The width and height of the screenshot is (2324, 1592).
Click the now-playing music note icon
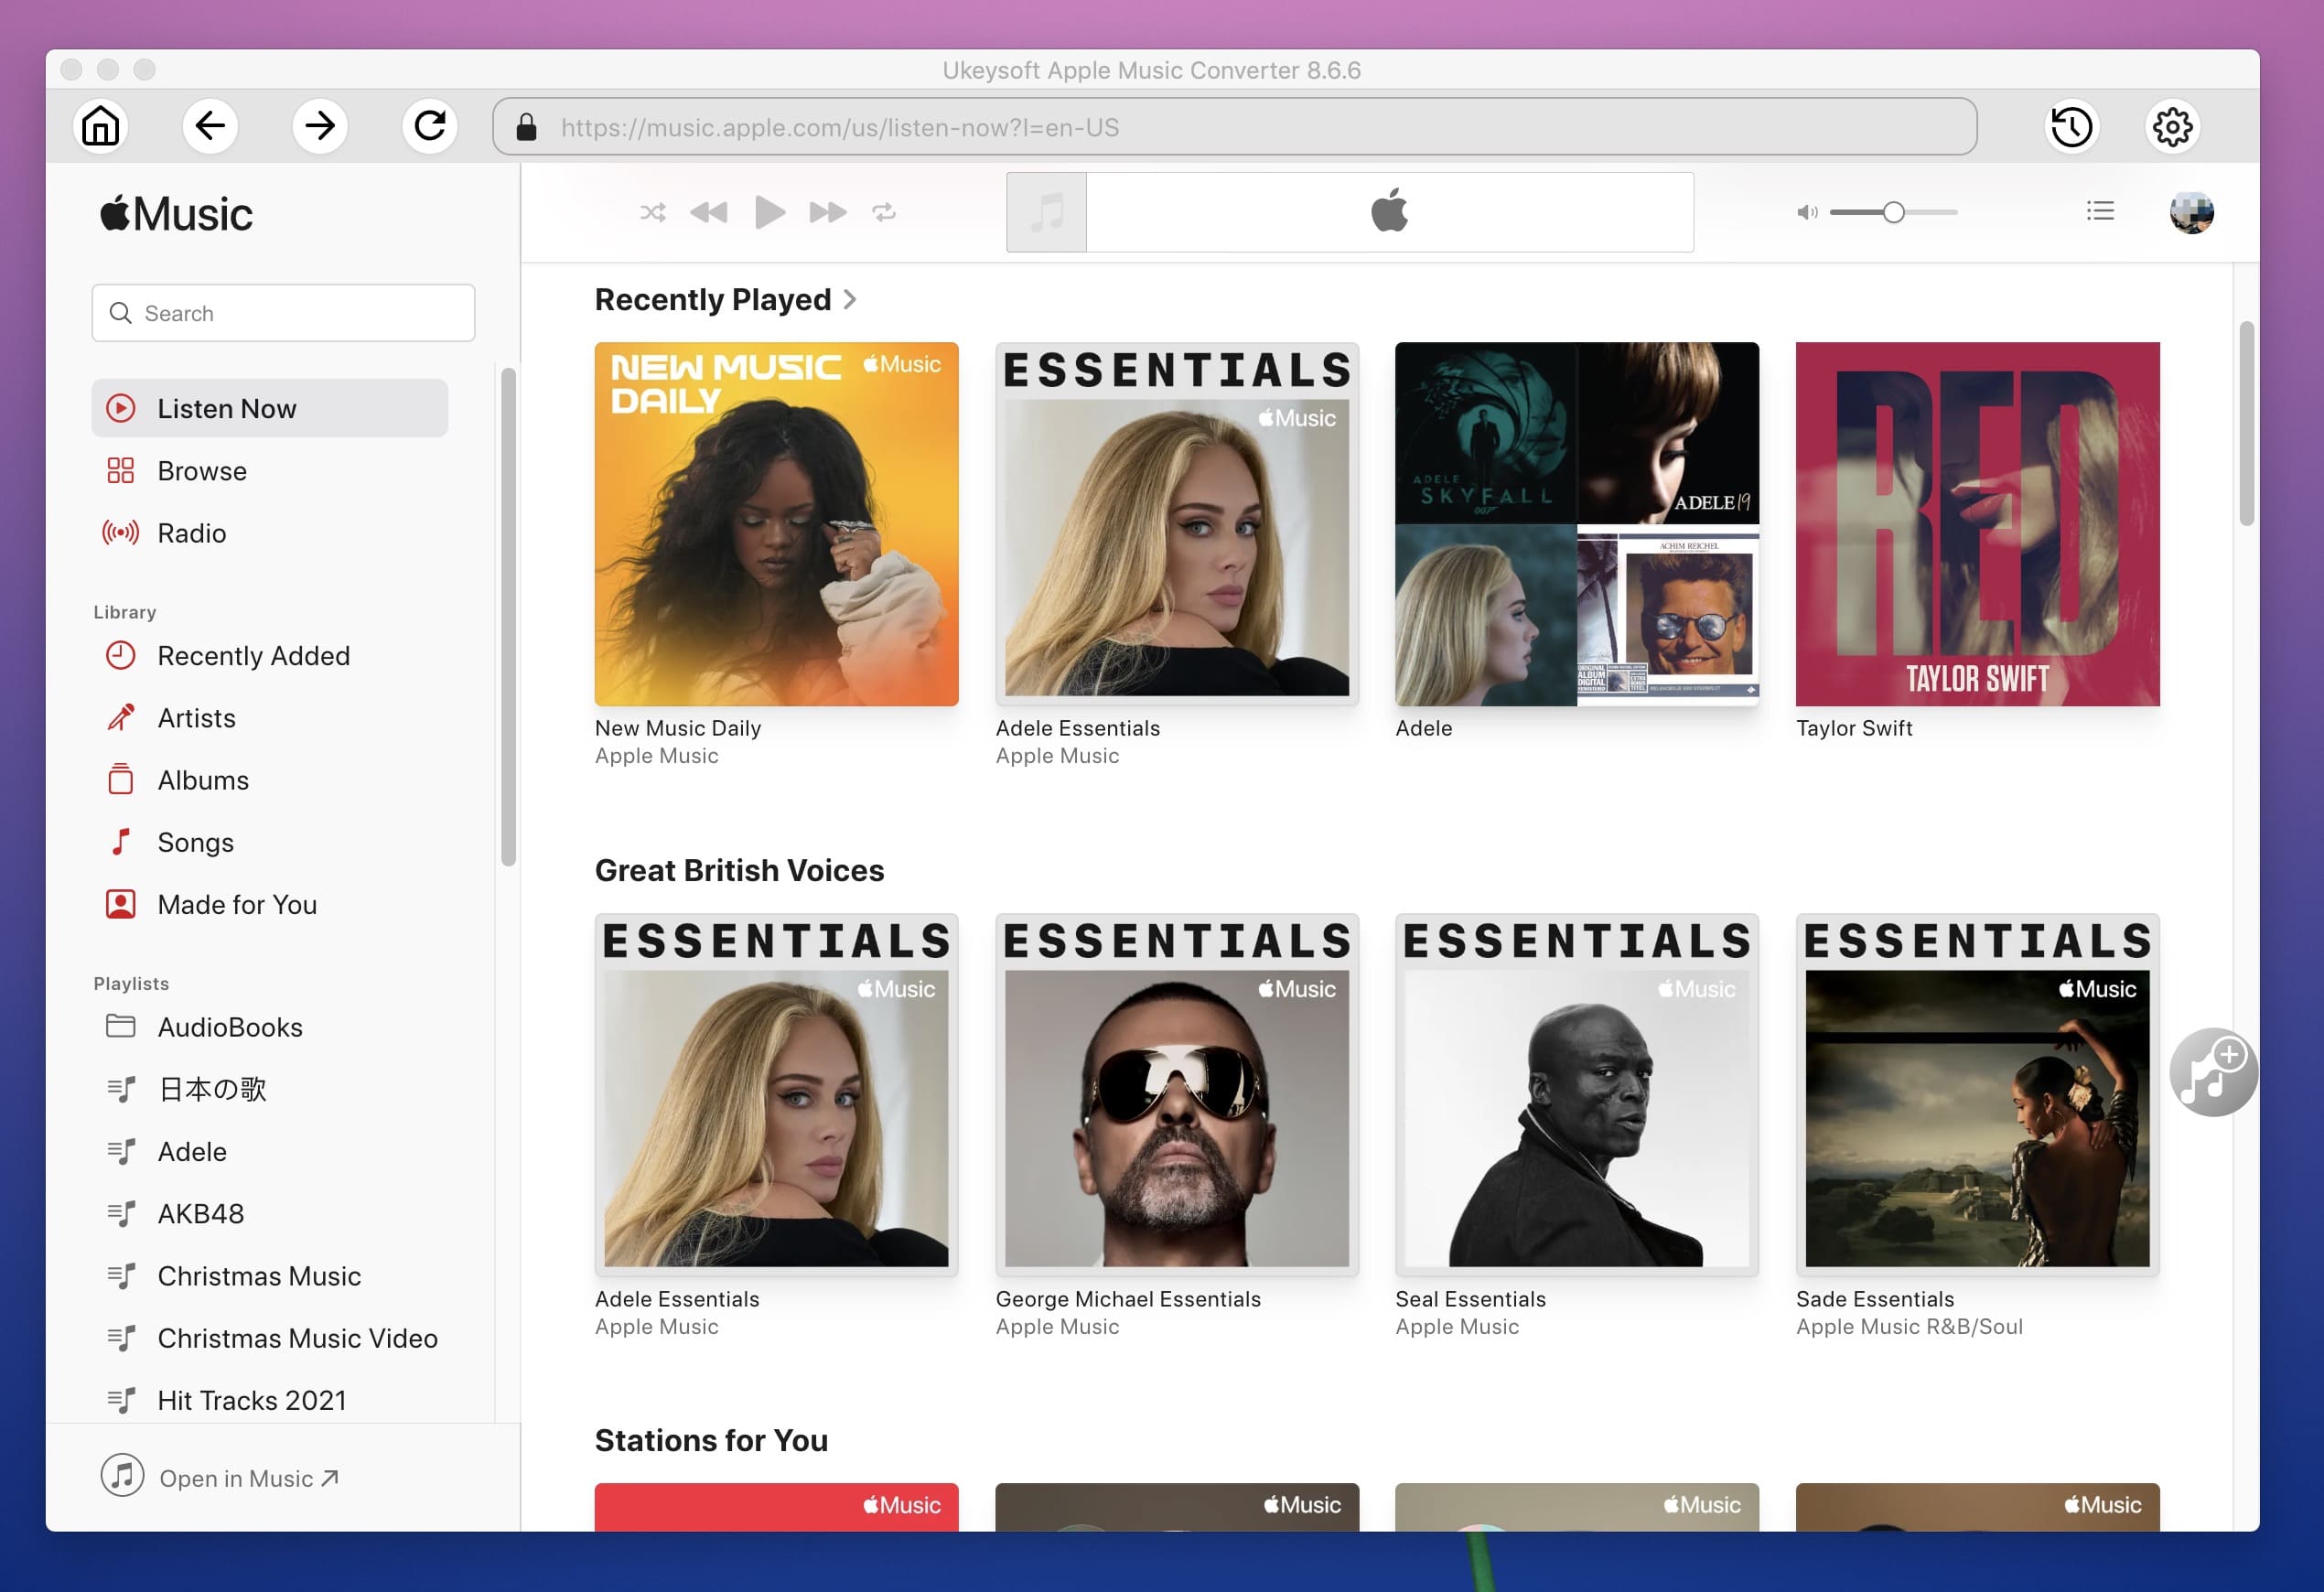click(x=1044, y=211)
